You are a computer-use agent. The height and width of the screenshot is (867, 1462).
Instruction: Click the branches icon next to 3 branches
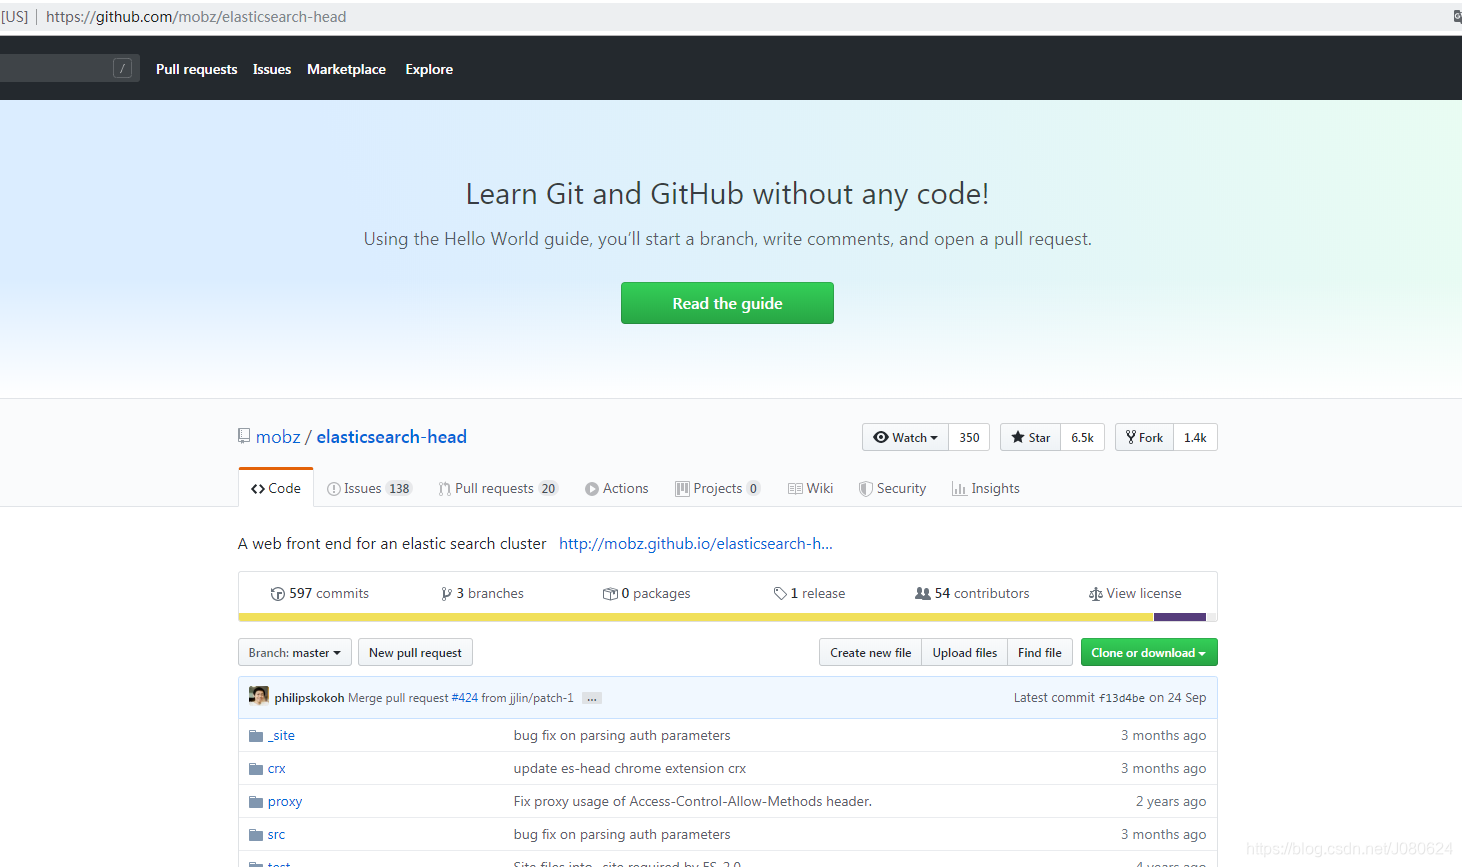pos(446,594)
